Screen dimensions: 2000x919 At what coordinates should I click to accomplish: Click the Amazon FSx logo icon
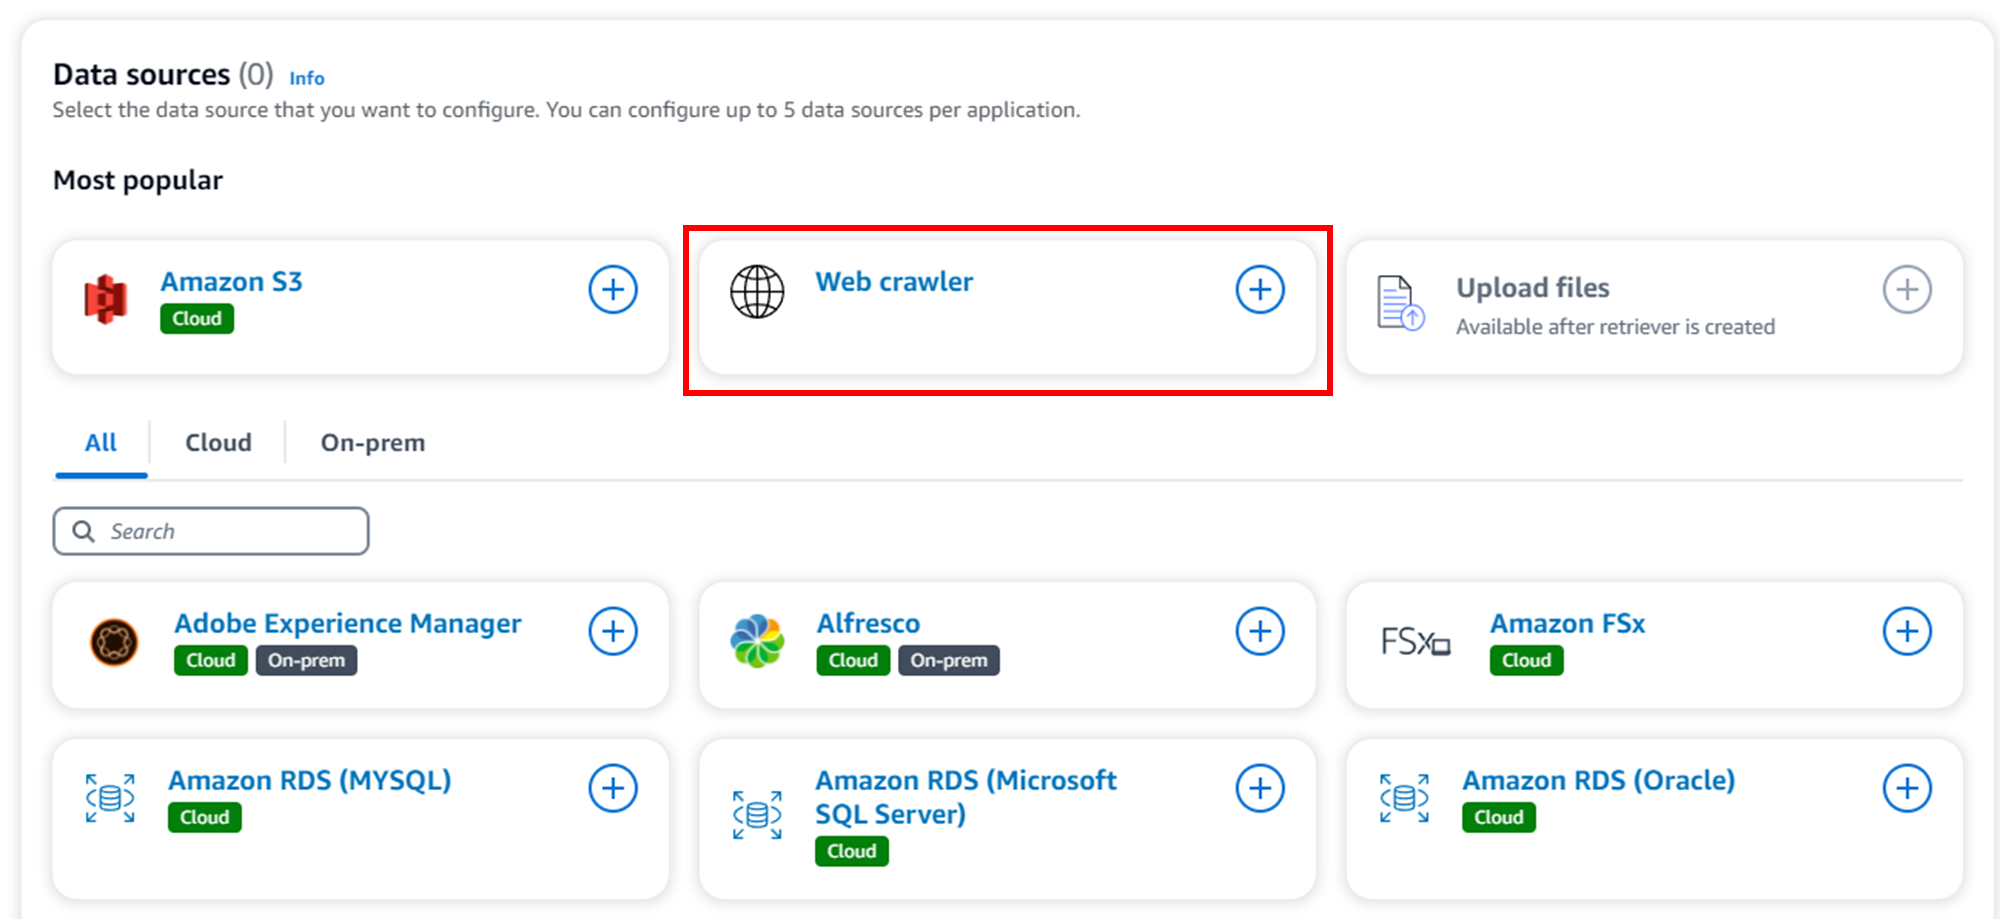tap(1415, 641)
